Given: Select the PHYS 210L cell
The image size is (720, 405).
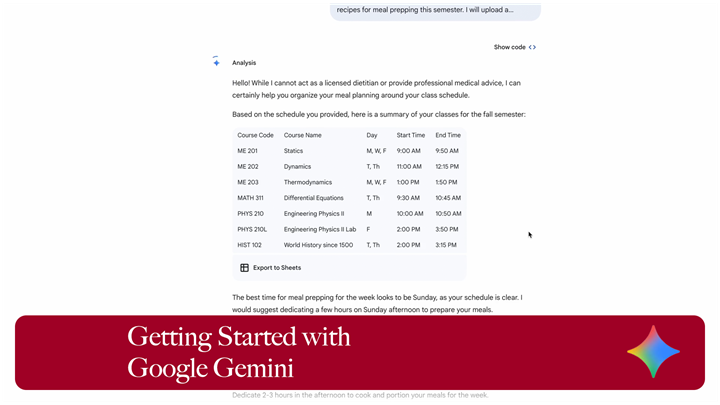Looking at the screenshot, I should [x=252, y=229].
